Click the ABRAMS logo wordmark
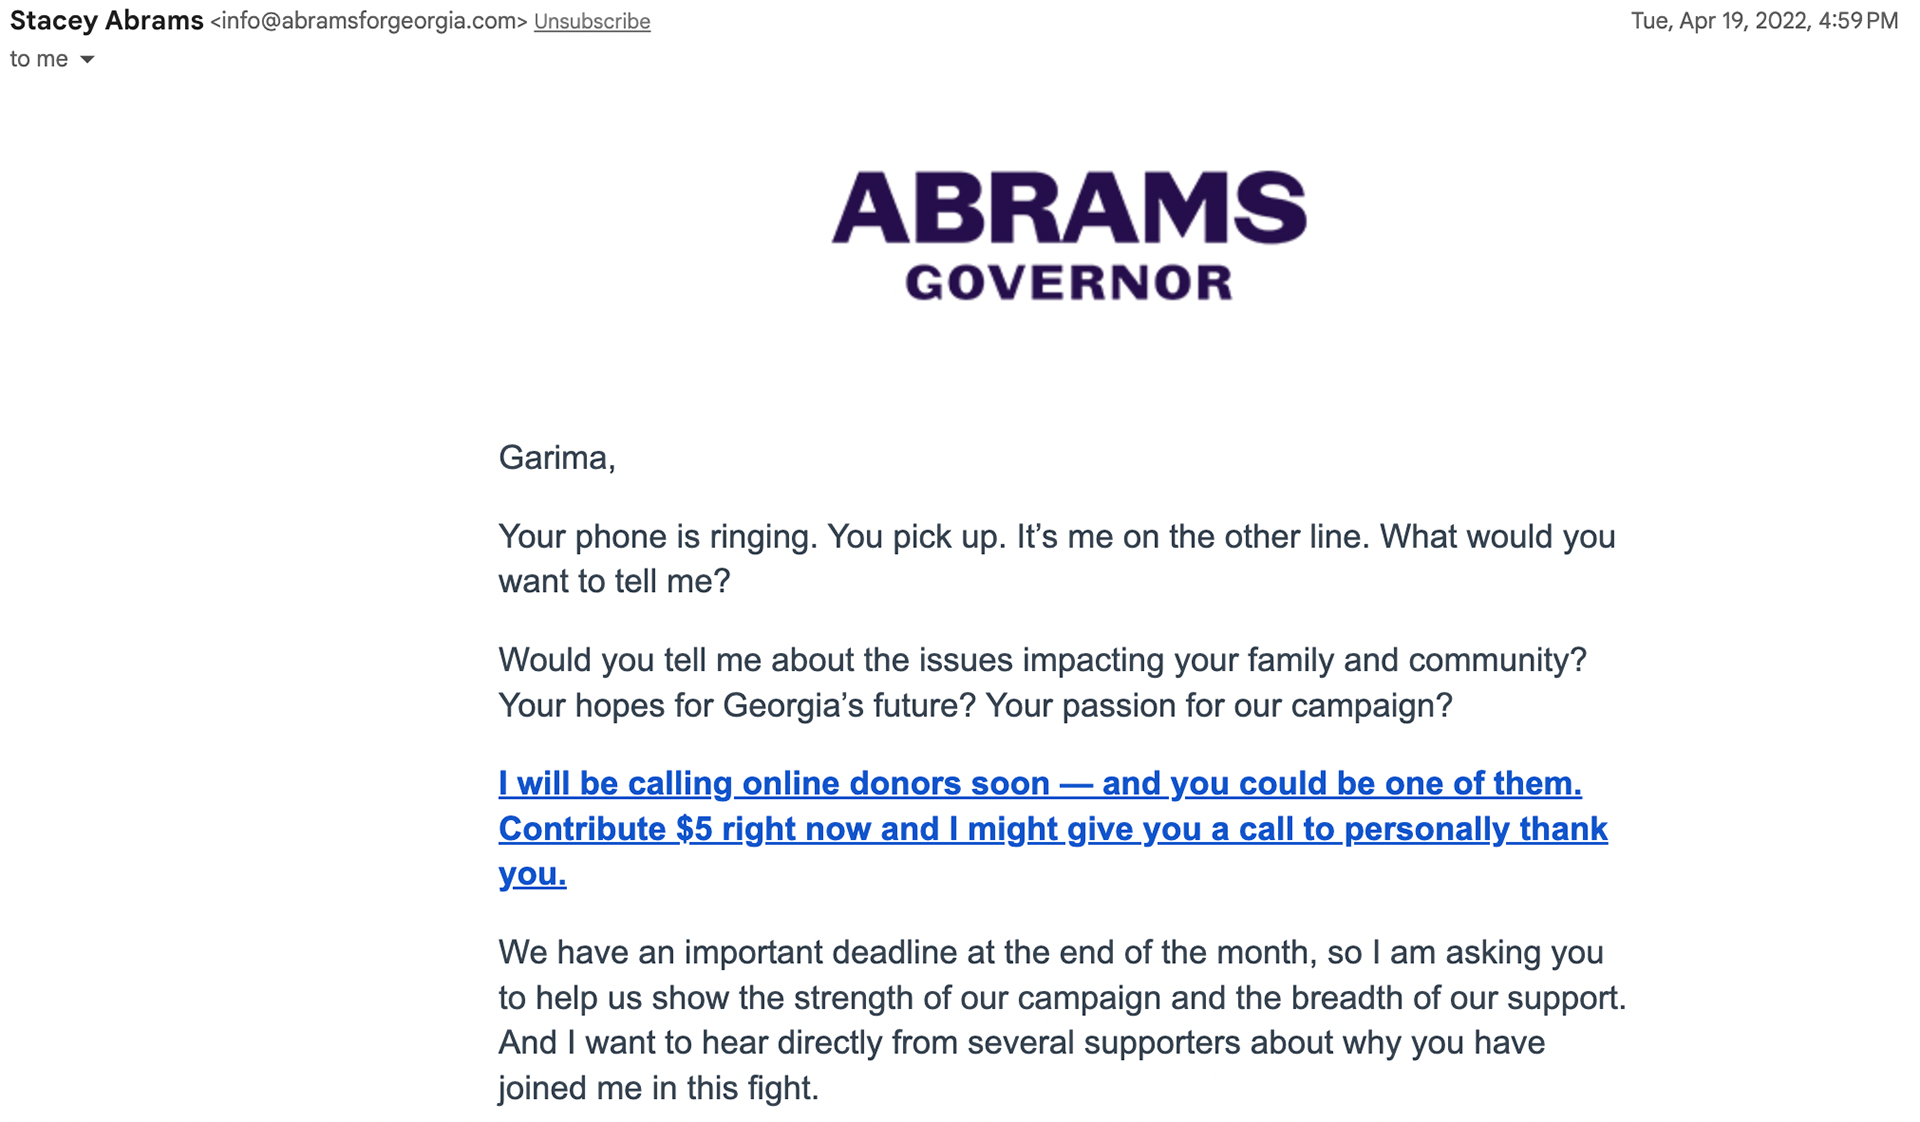 [1068, 208]
